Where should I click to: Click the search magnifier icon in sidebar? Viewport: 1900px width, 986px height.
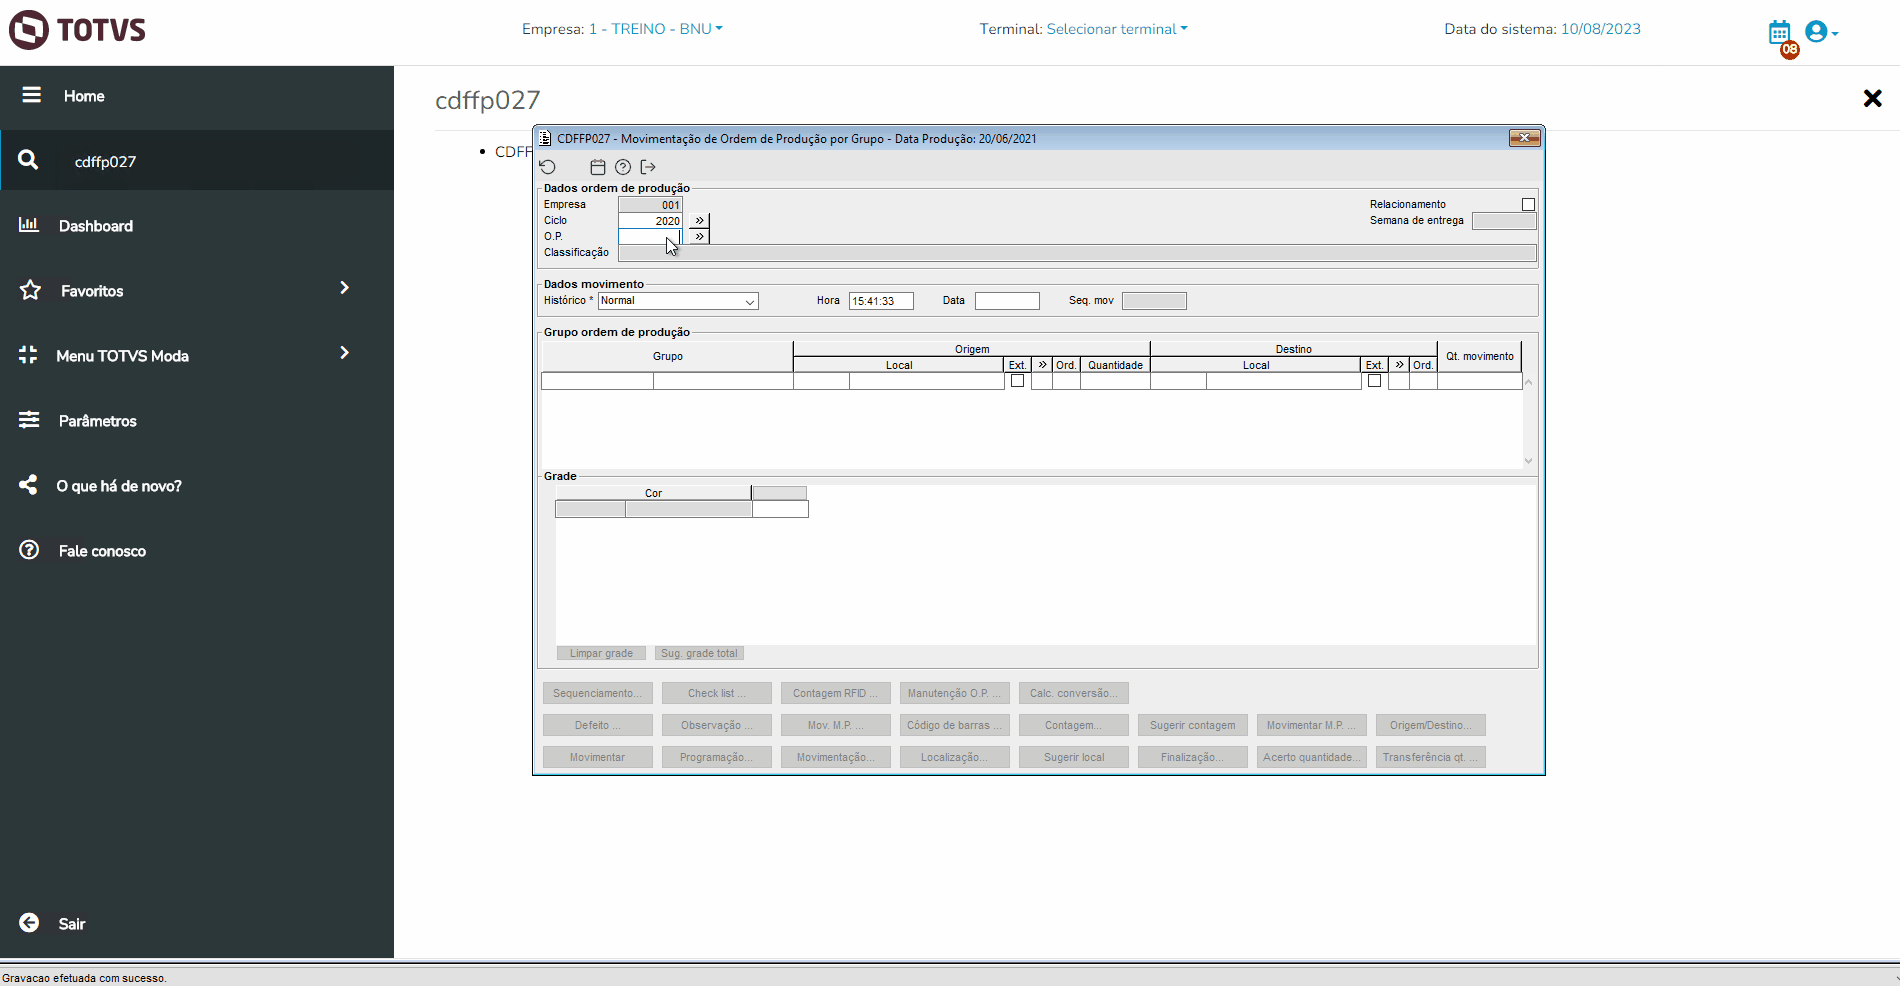29,160
